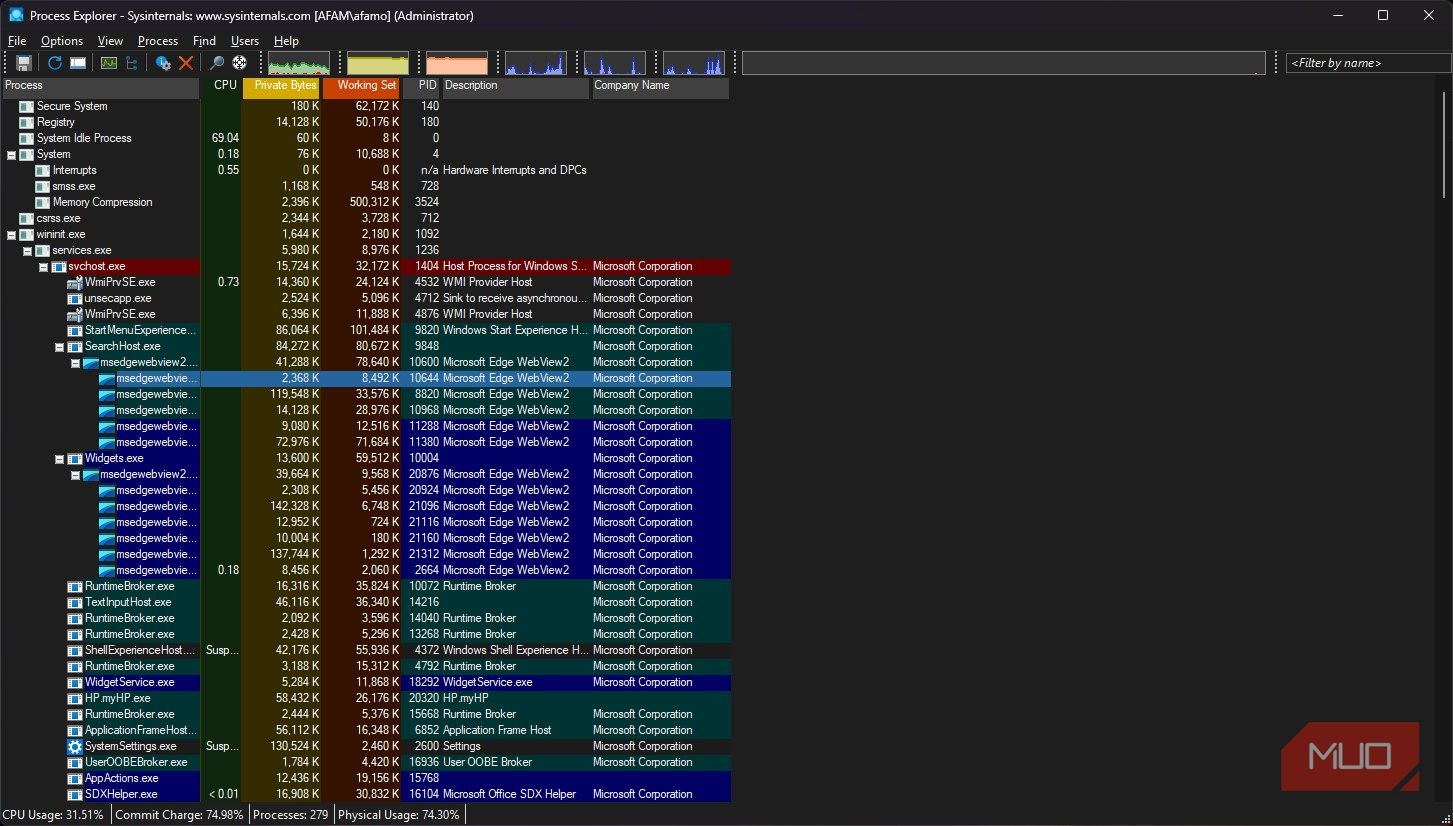Click Physical Usage 74.30% in status bar
Viewport: 1453px width, 826px height.
point(399,815)
